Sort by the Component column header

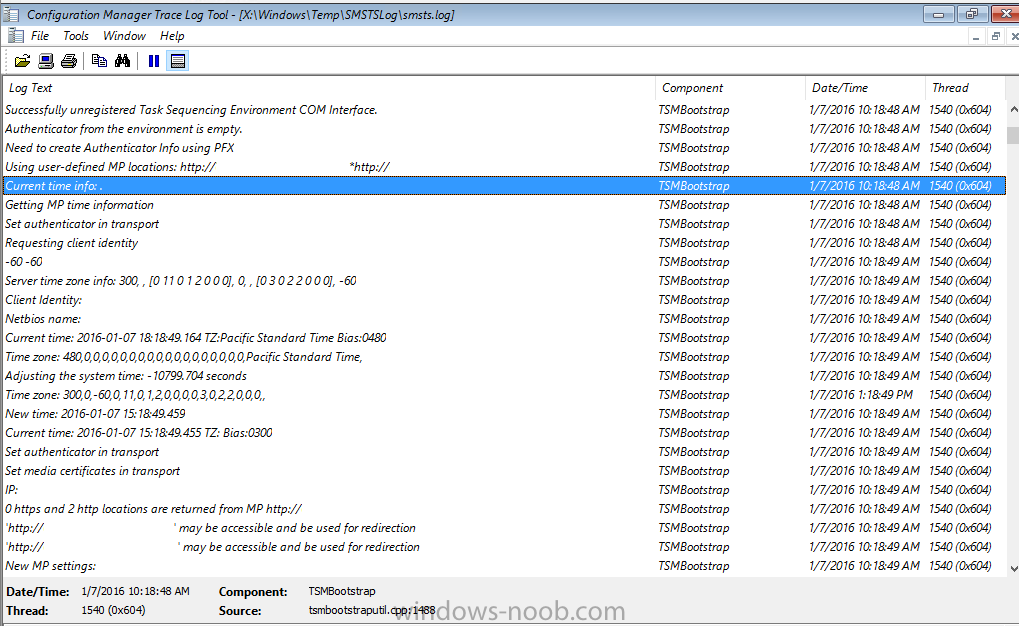point(730,88)
